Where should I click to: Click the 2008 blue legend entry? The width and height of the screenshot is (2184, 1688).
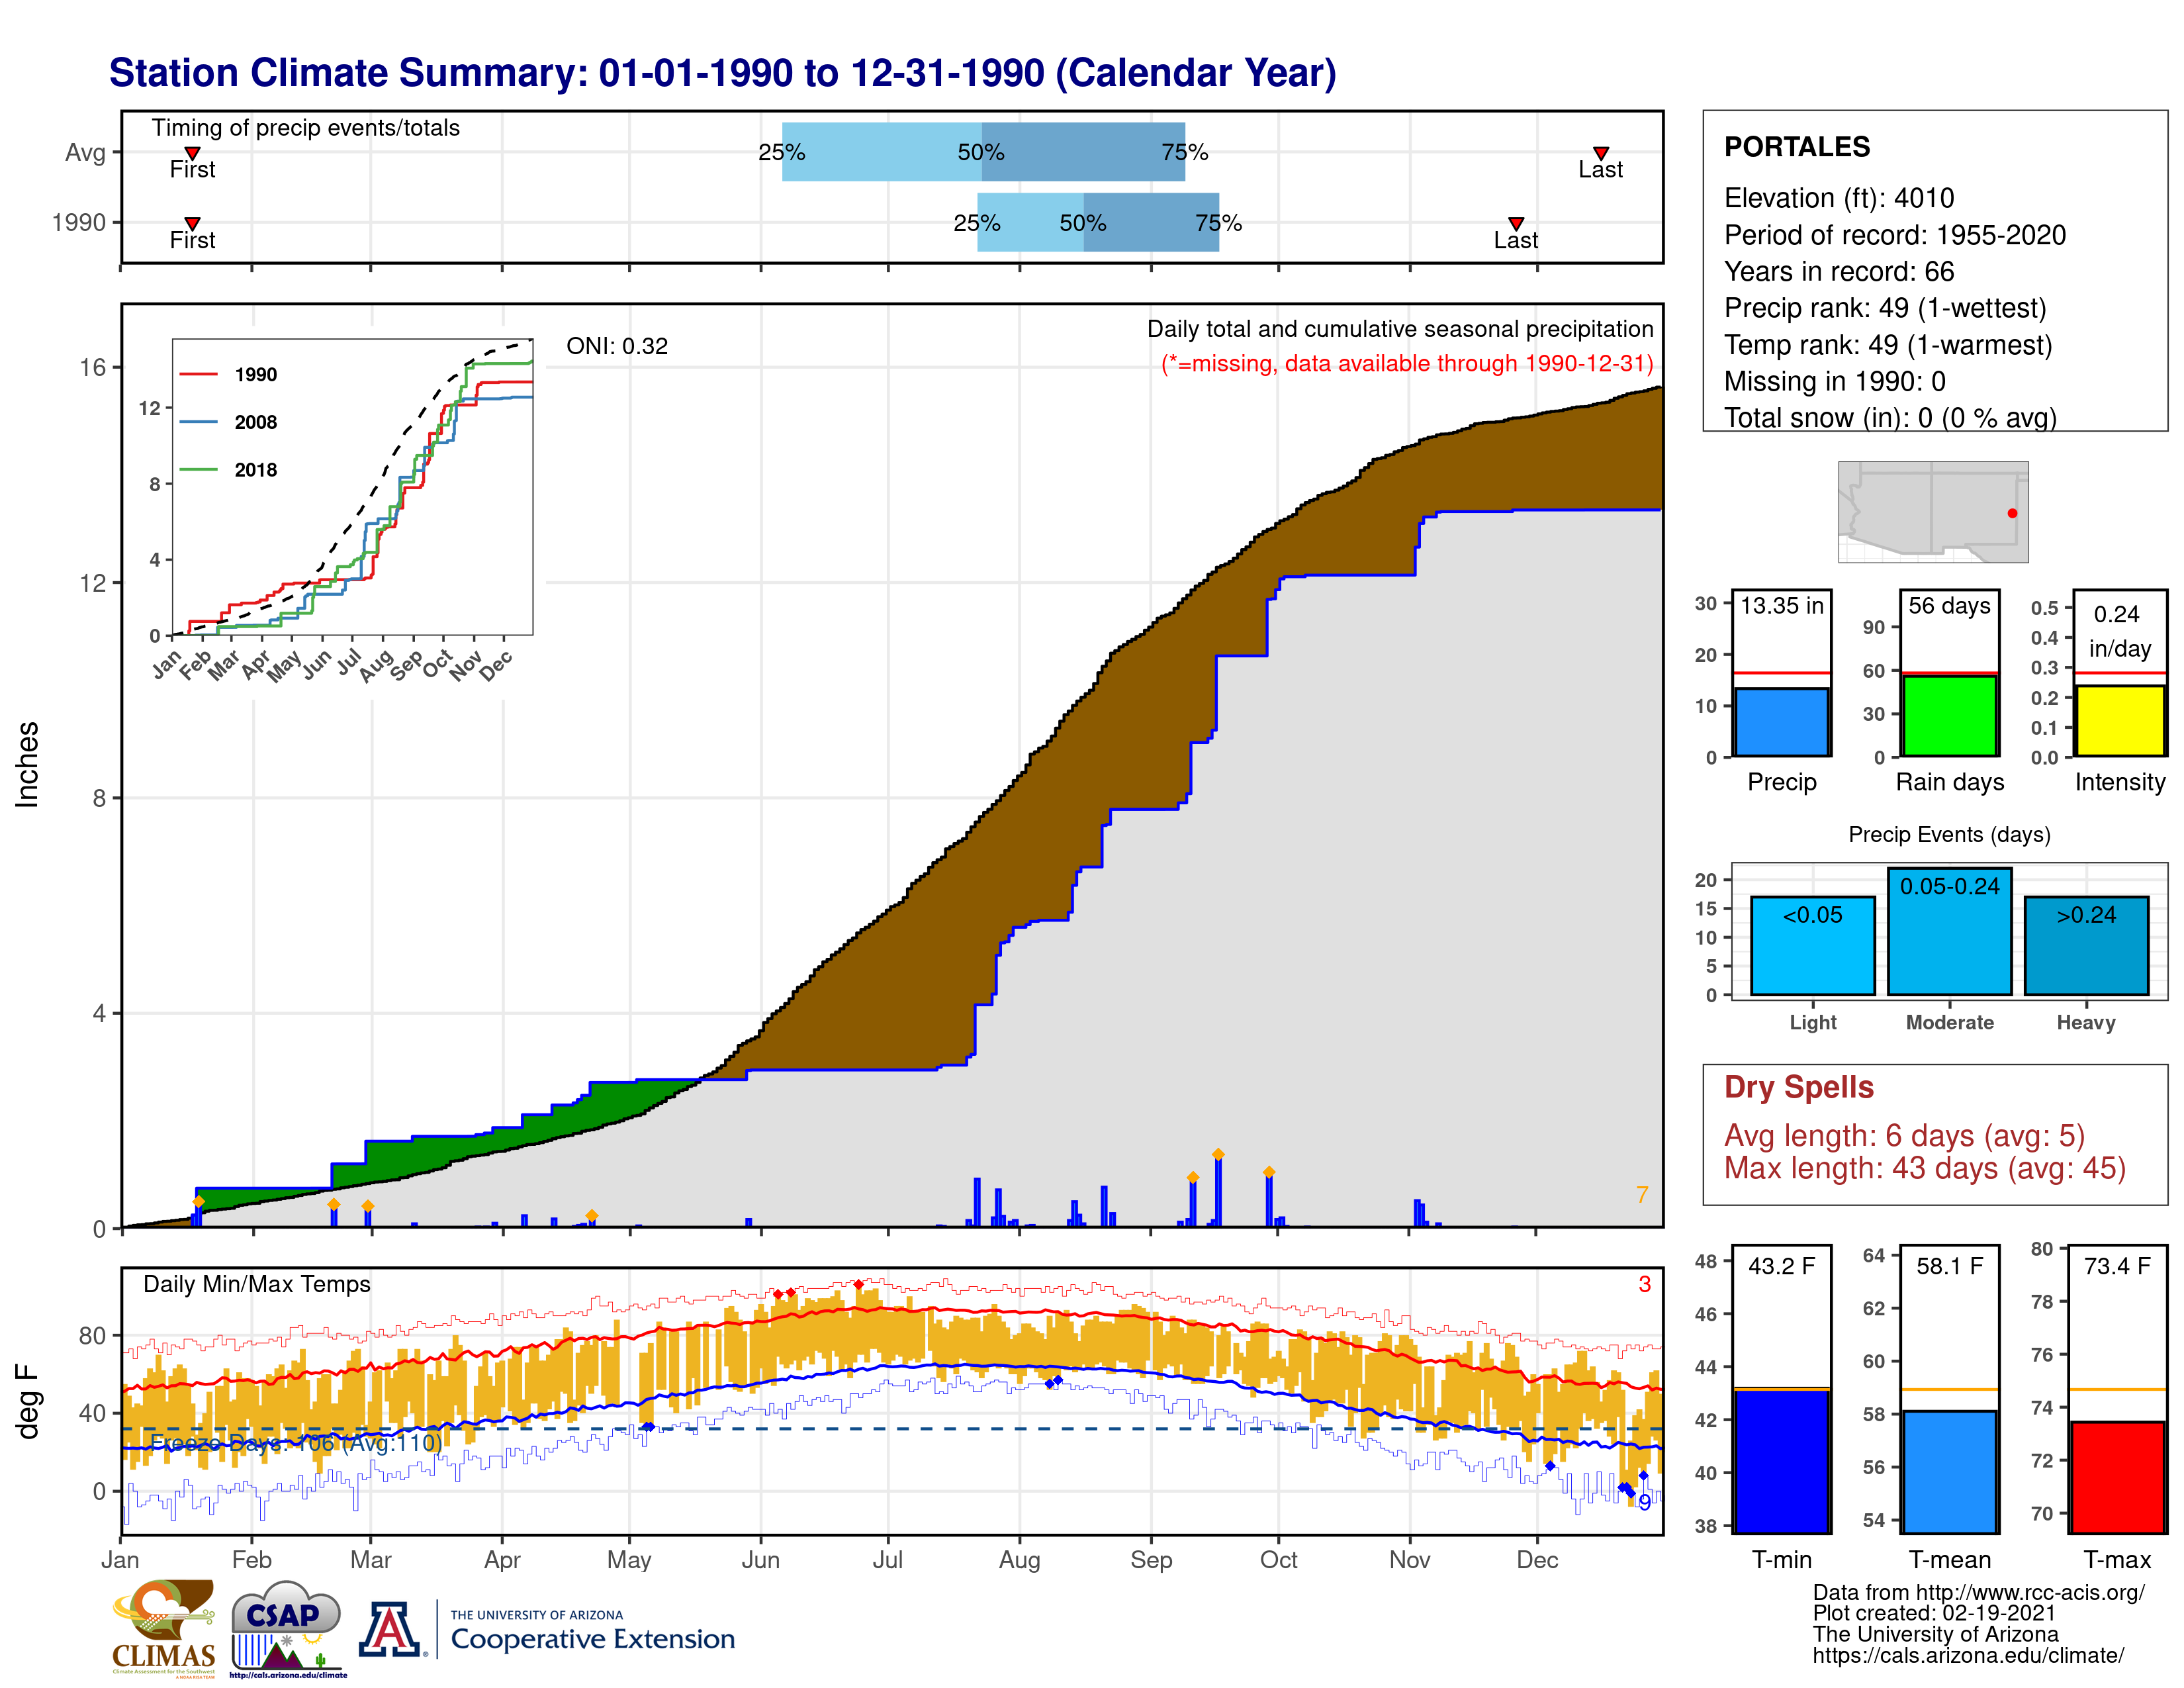coord(229,422)
